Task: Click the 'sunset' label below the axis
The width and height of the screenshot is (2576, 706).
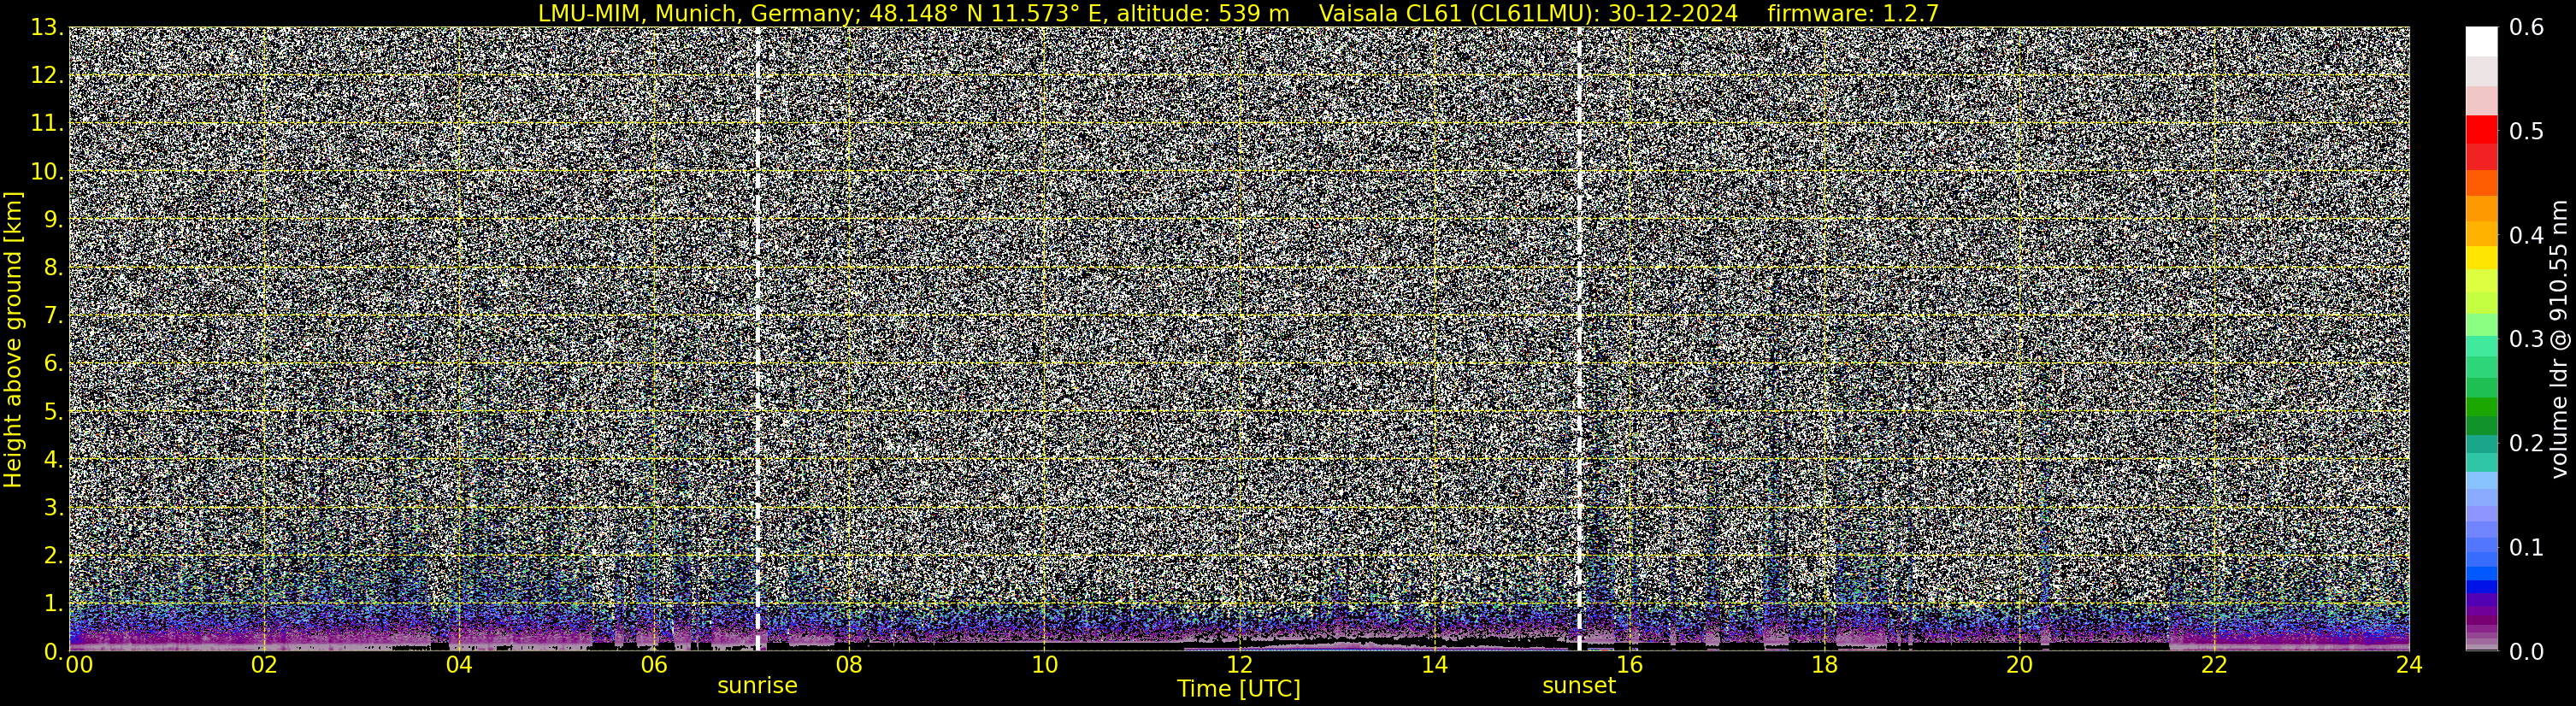Action: (1579, 686)
